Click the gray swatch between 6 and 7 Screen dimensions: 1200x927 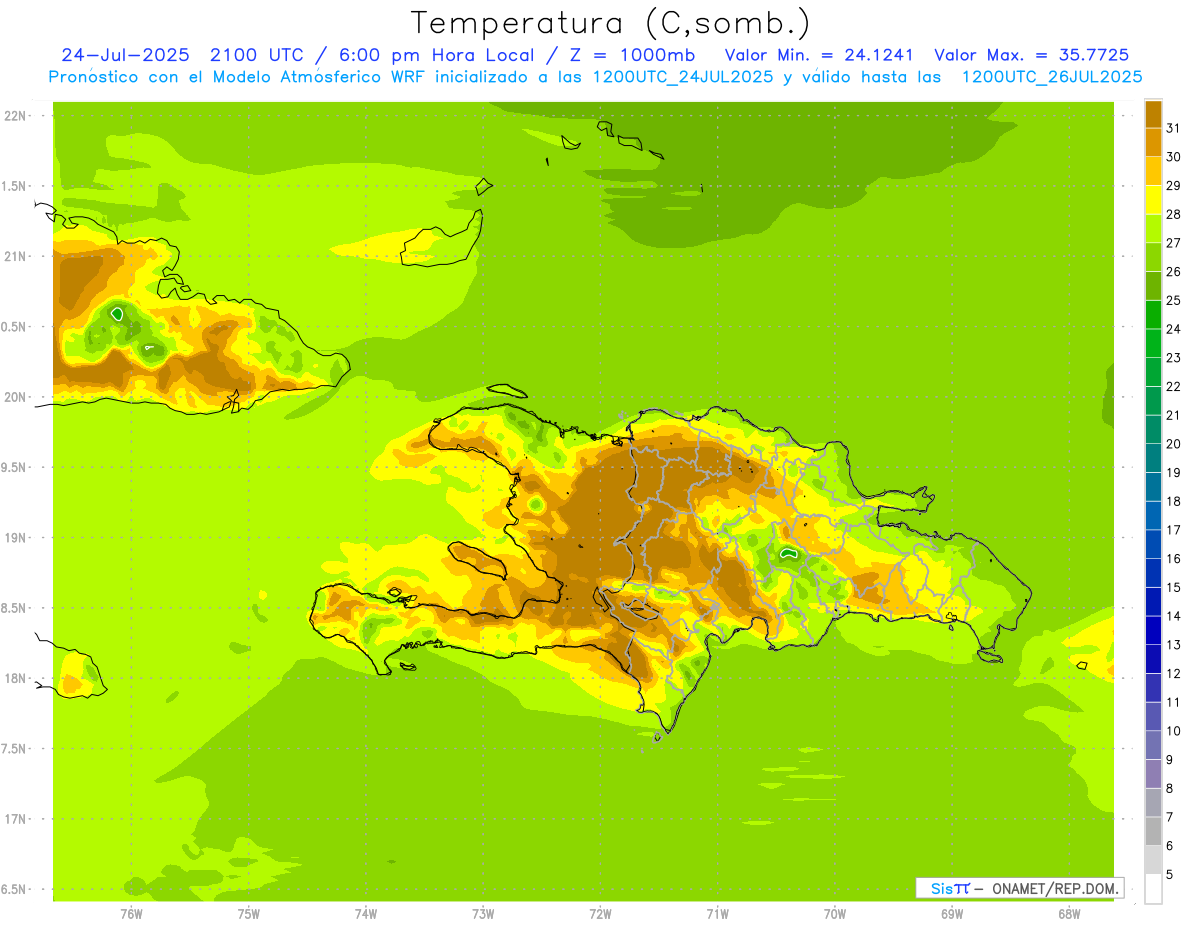tap(1153, 831)
